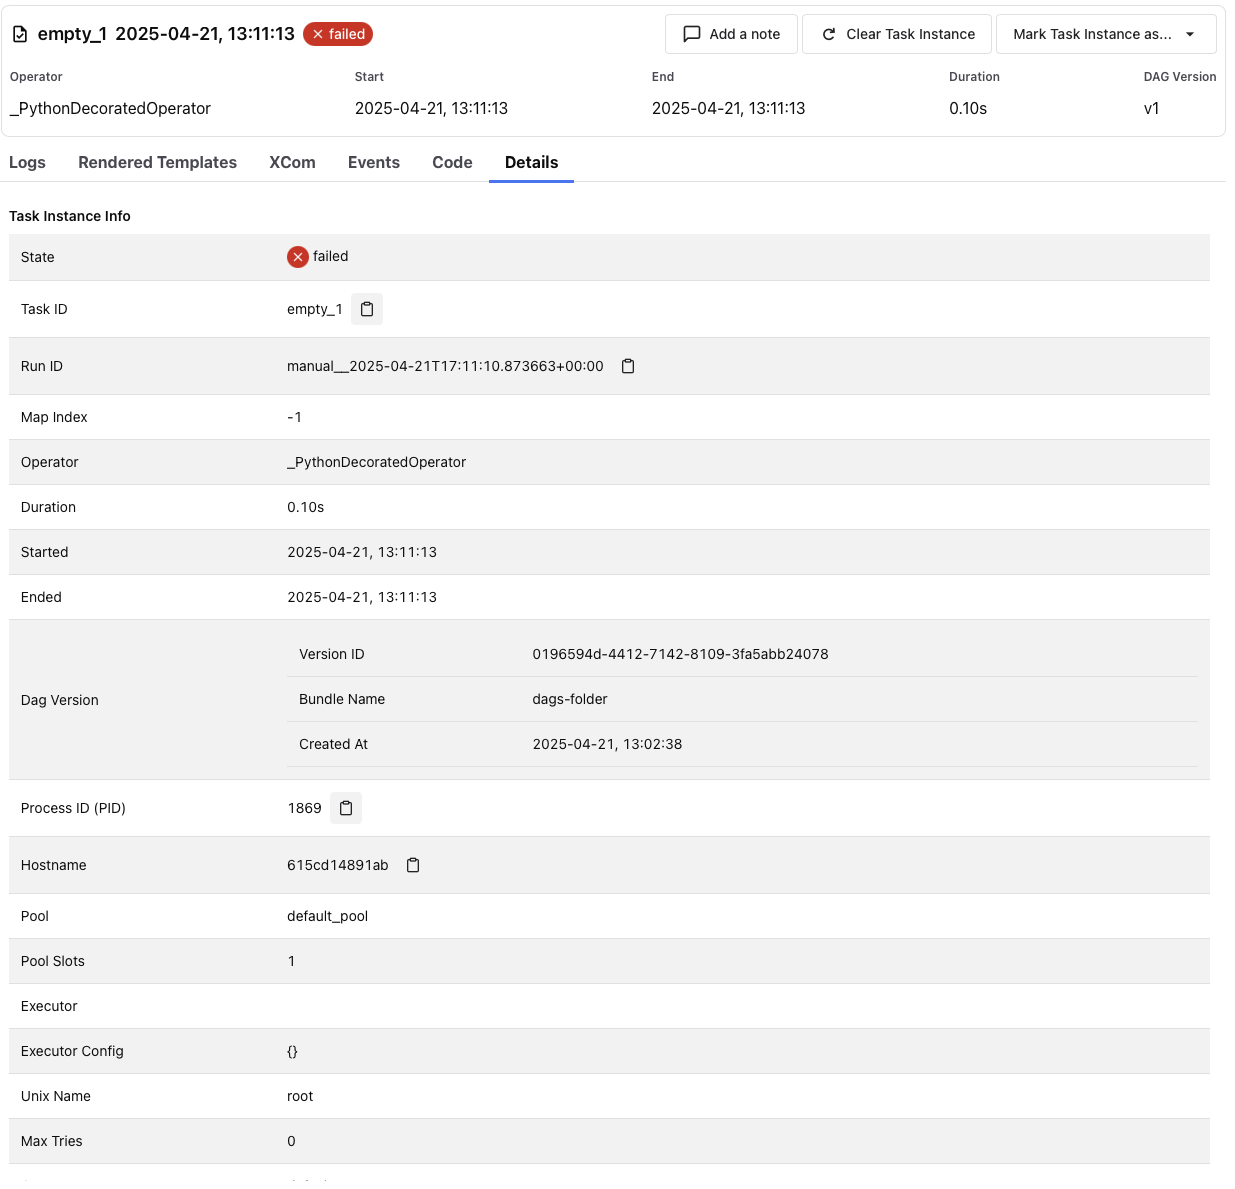Go to the Events tab

pos(373,162)
